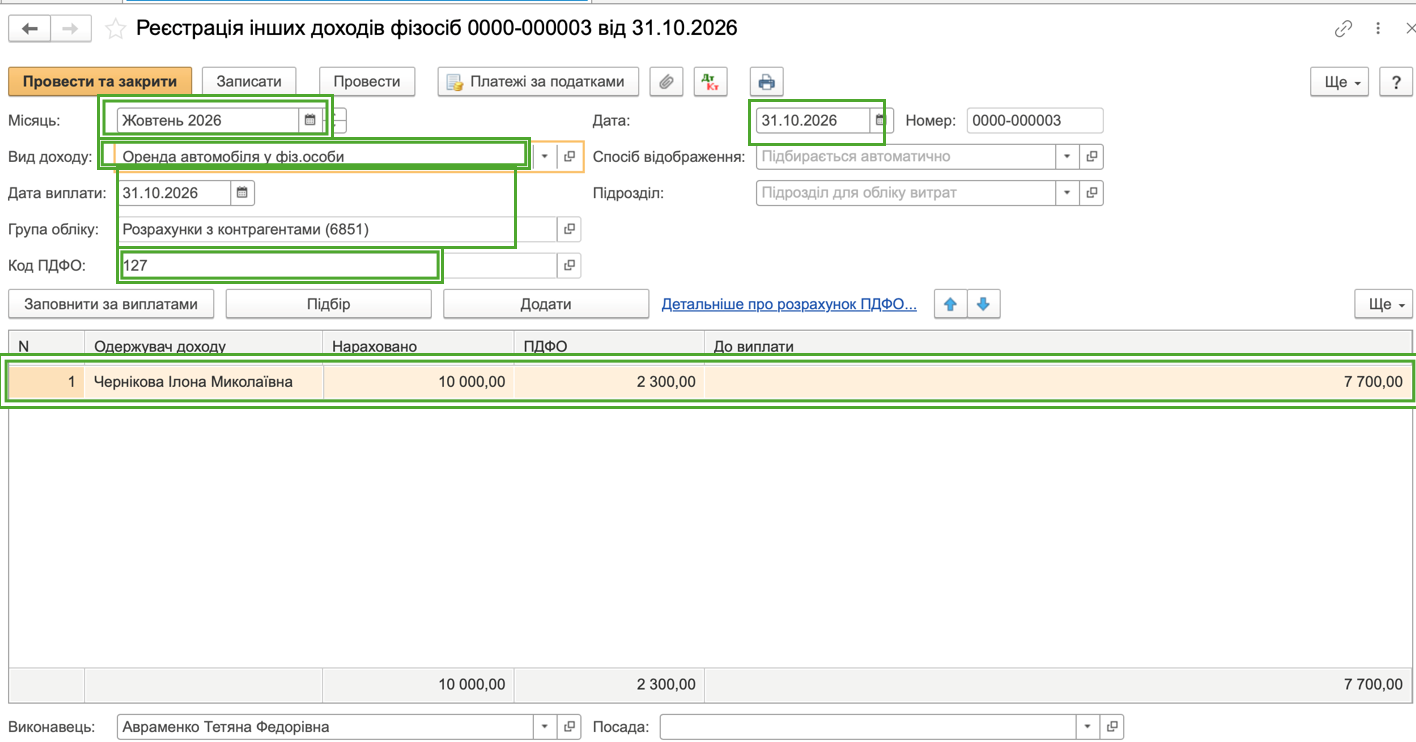Expand the Вид доходу dropdown list

point(545,157)
